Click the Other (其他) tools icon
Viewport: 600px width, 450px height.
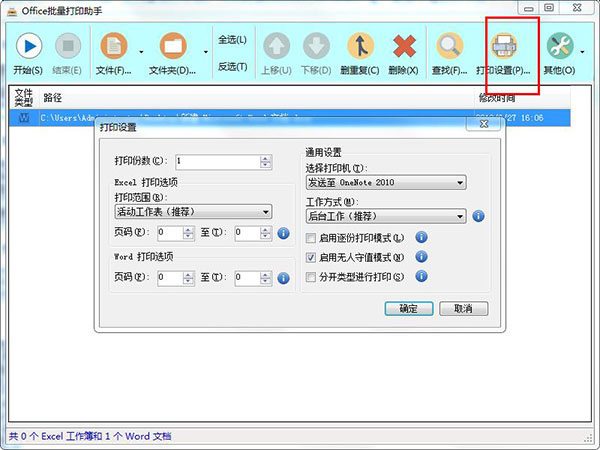(x=560, y=46)
